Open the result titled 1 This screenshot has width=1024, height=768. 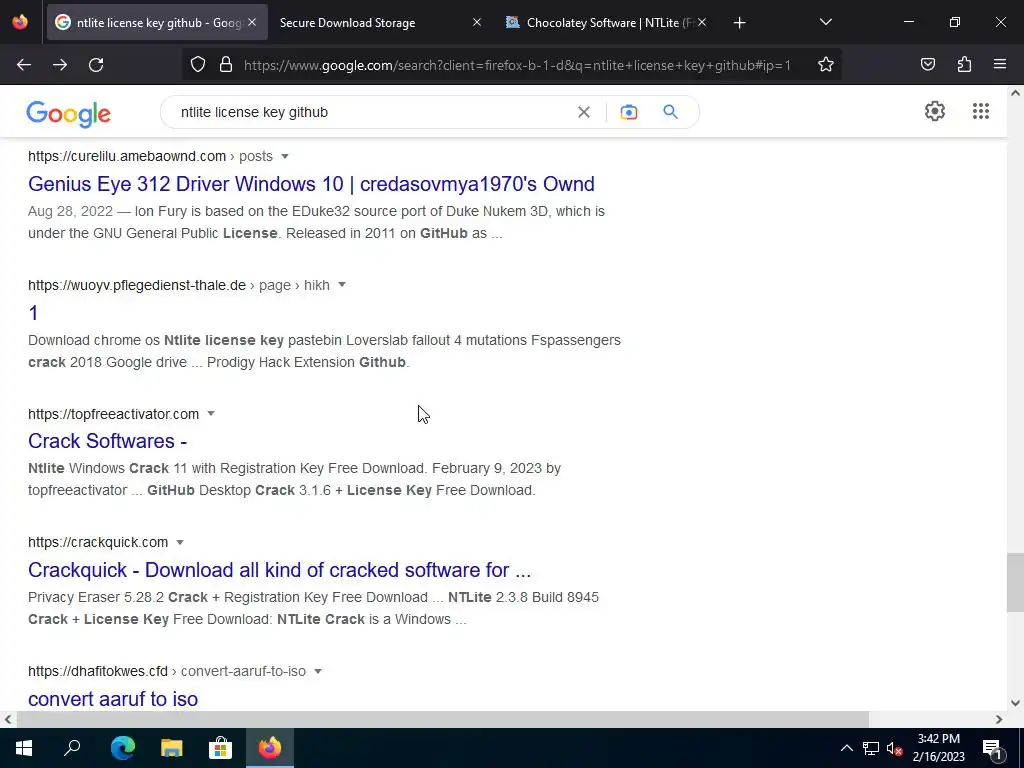pos(33,313)
